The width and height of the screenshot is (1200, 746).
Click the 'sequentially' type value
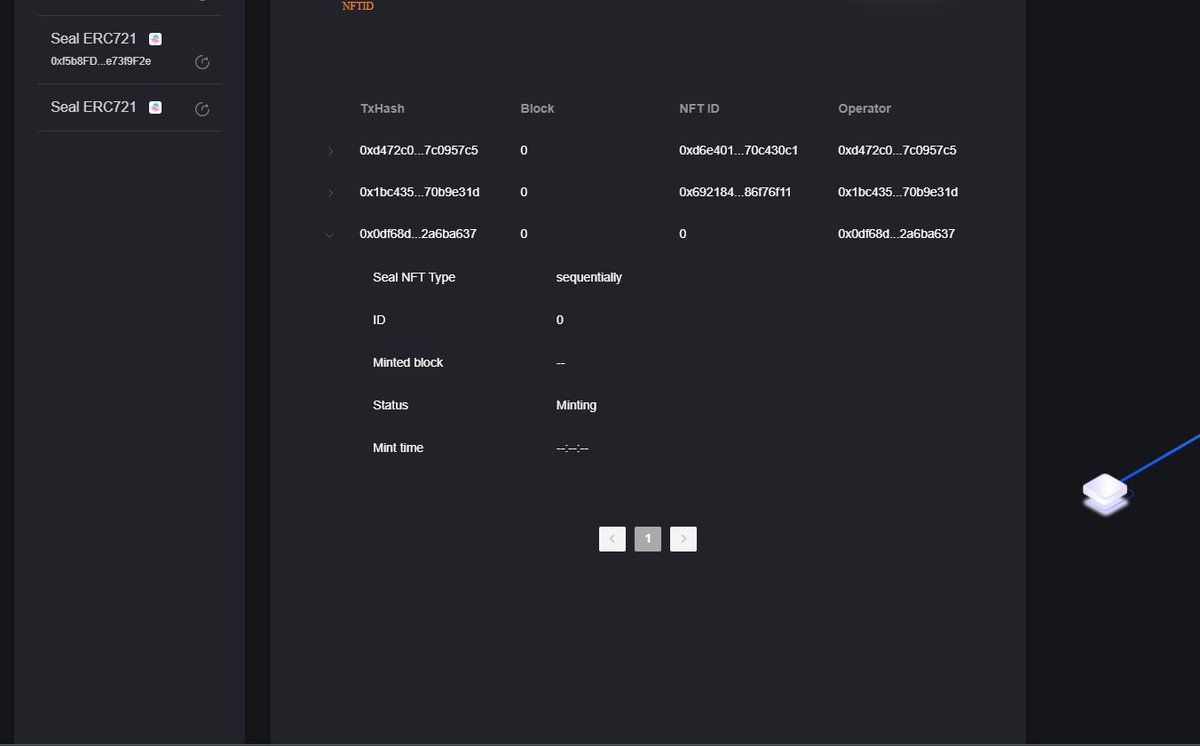pyautogui.click(x=589, y=277)
